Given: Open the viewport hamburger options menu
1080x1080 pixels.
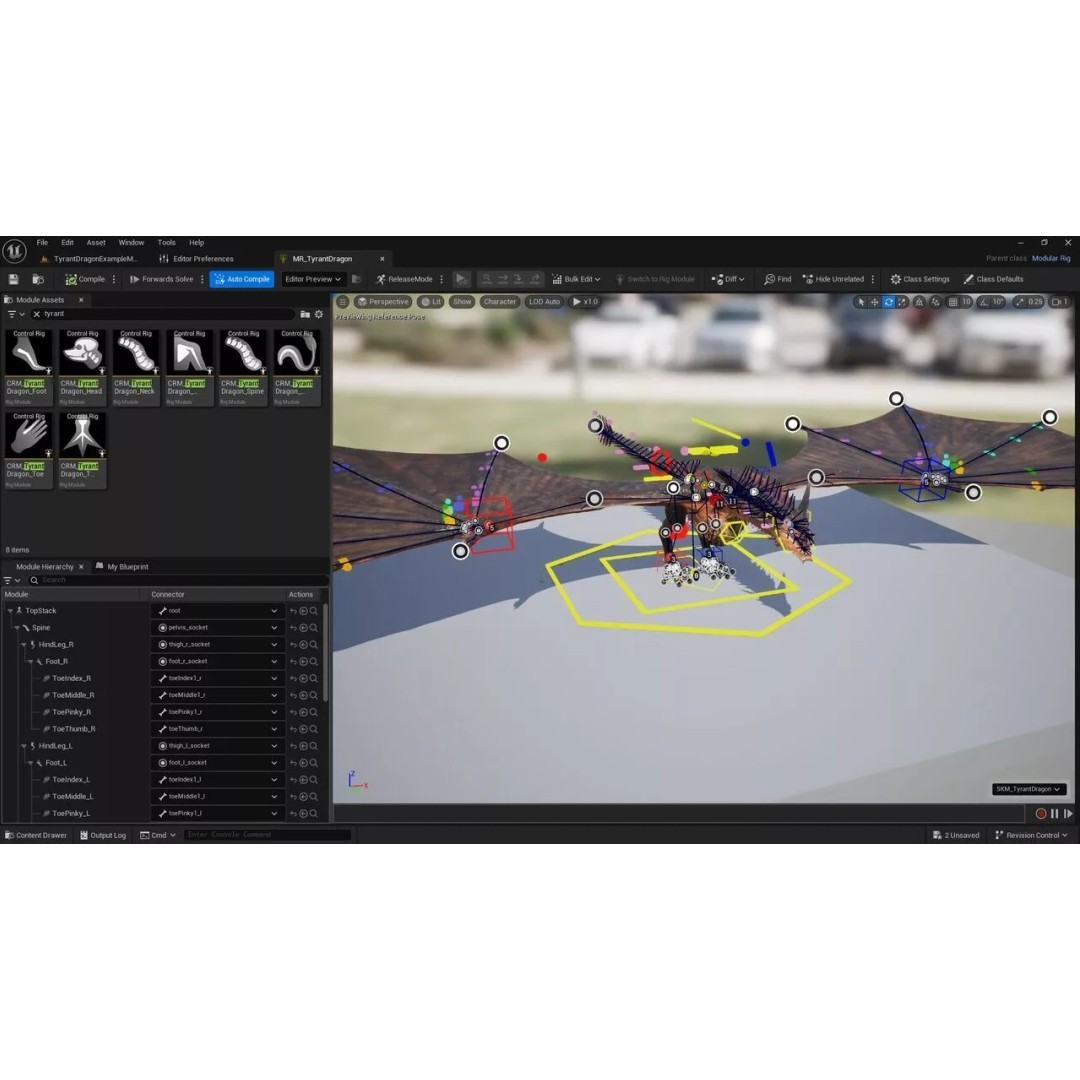Looking at the screenshot, I should pyautogui.click(x=342, y=302).
